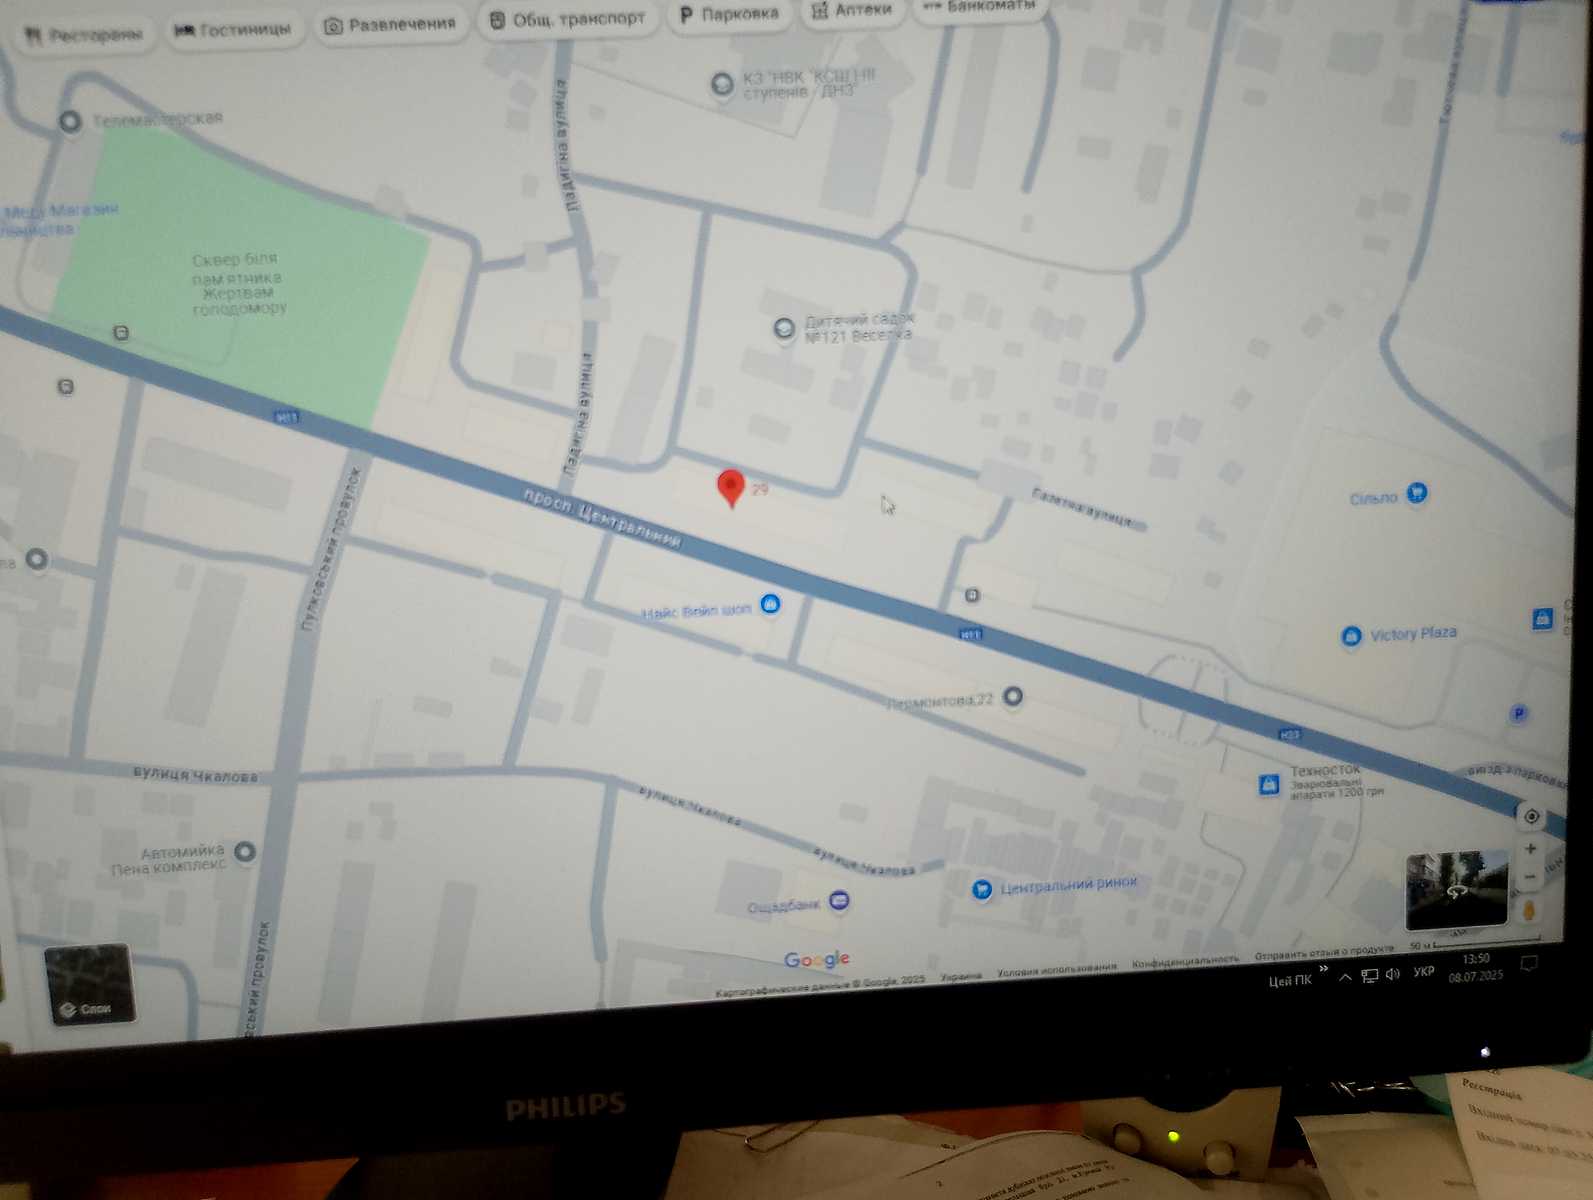Screen dimensions: 1593x1200
Task: Click the my-location target button
Action: (x=1531, y=817)
